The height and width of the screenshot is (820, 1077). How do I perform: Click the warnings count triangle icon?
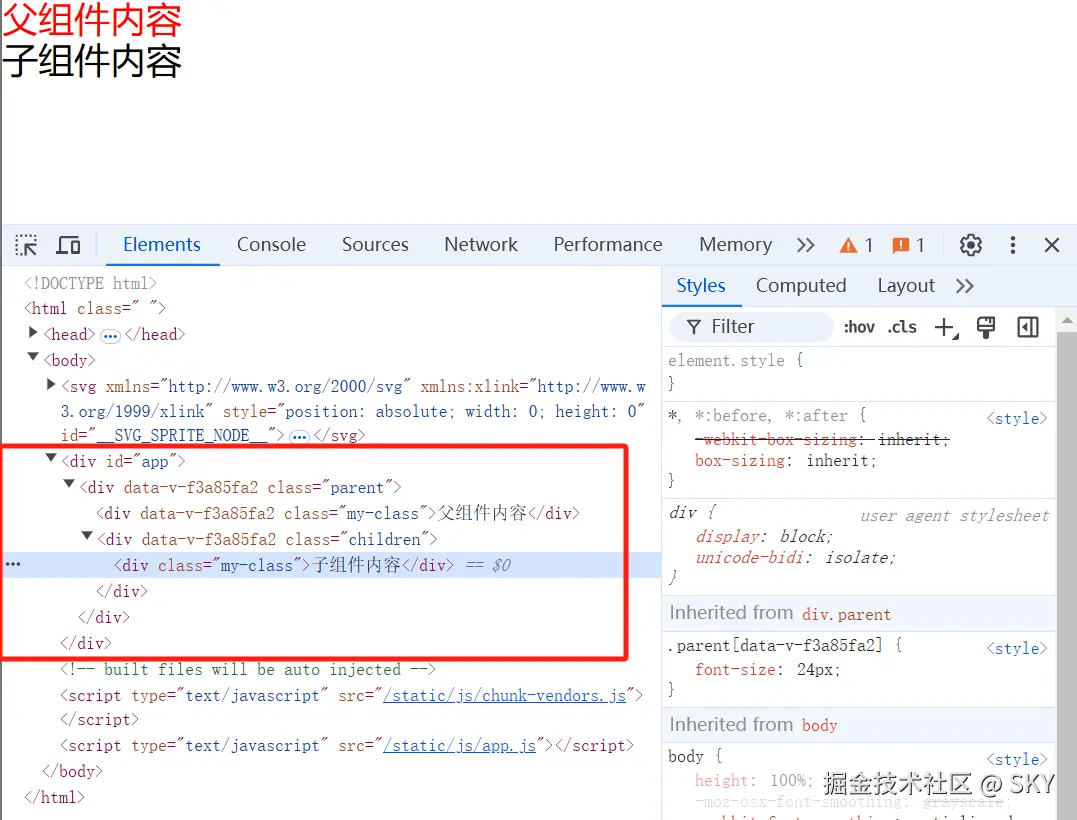pos(848,245)
